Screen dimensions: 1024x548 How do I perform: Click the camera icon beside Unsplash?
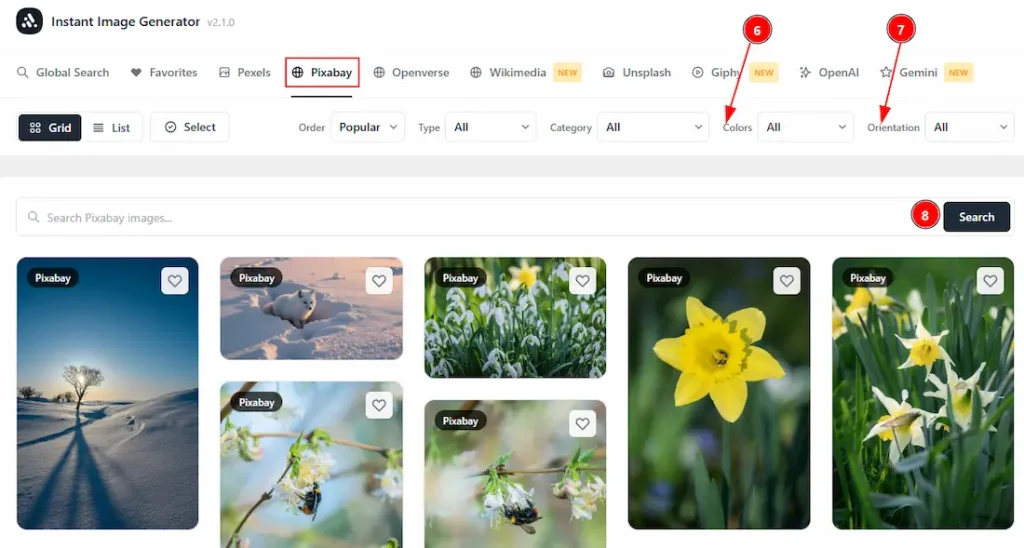click(x=609, y=73)
